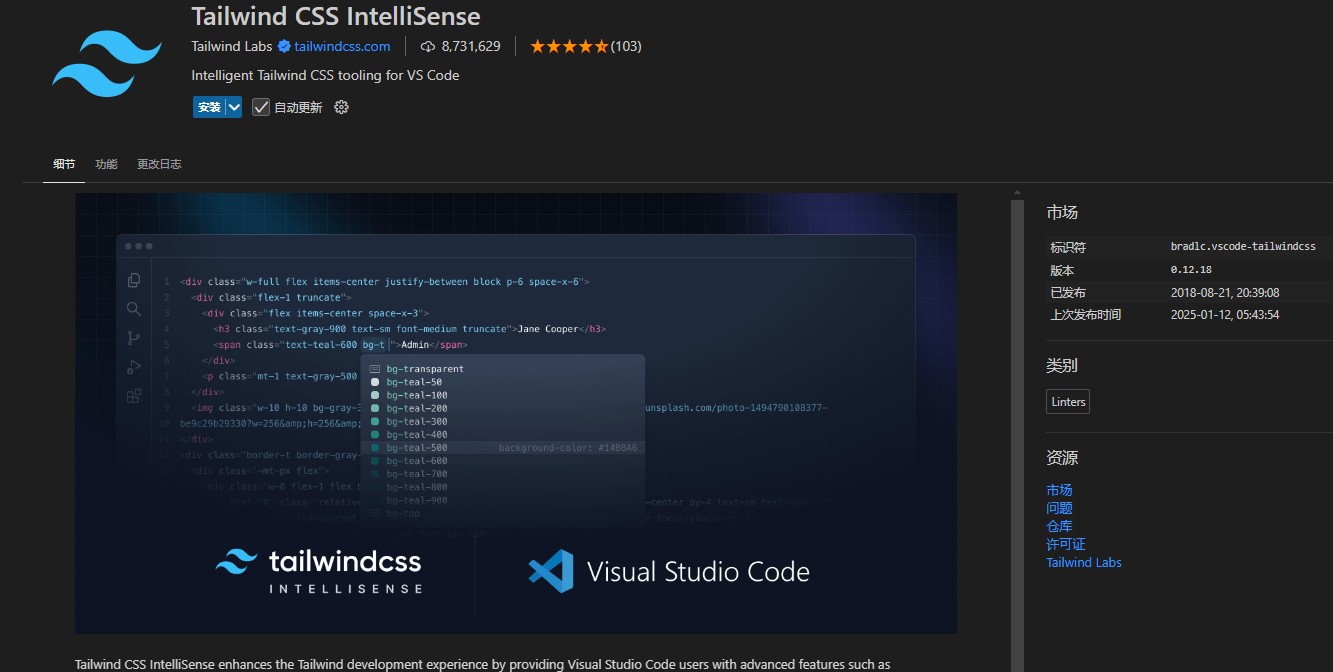Image resolution: width=1333 pixels, height=672 pixels.
Task: Open the tailwindcss.com publisher link
Action: point(342,46)
